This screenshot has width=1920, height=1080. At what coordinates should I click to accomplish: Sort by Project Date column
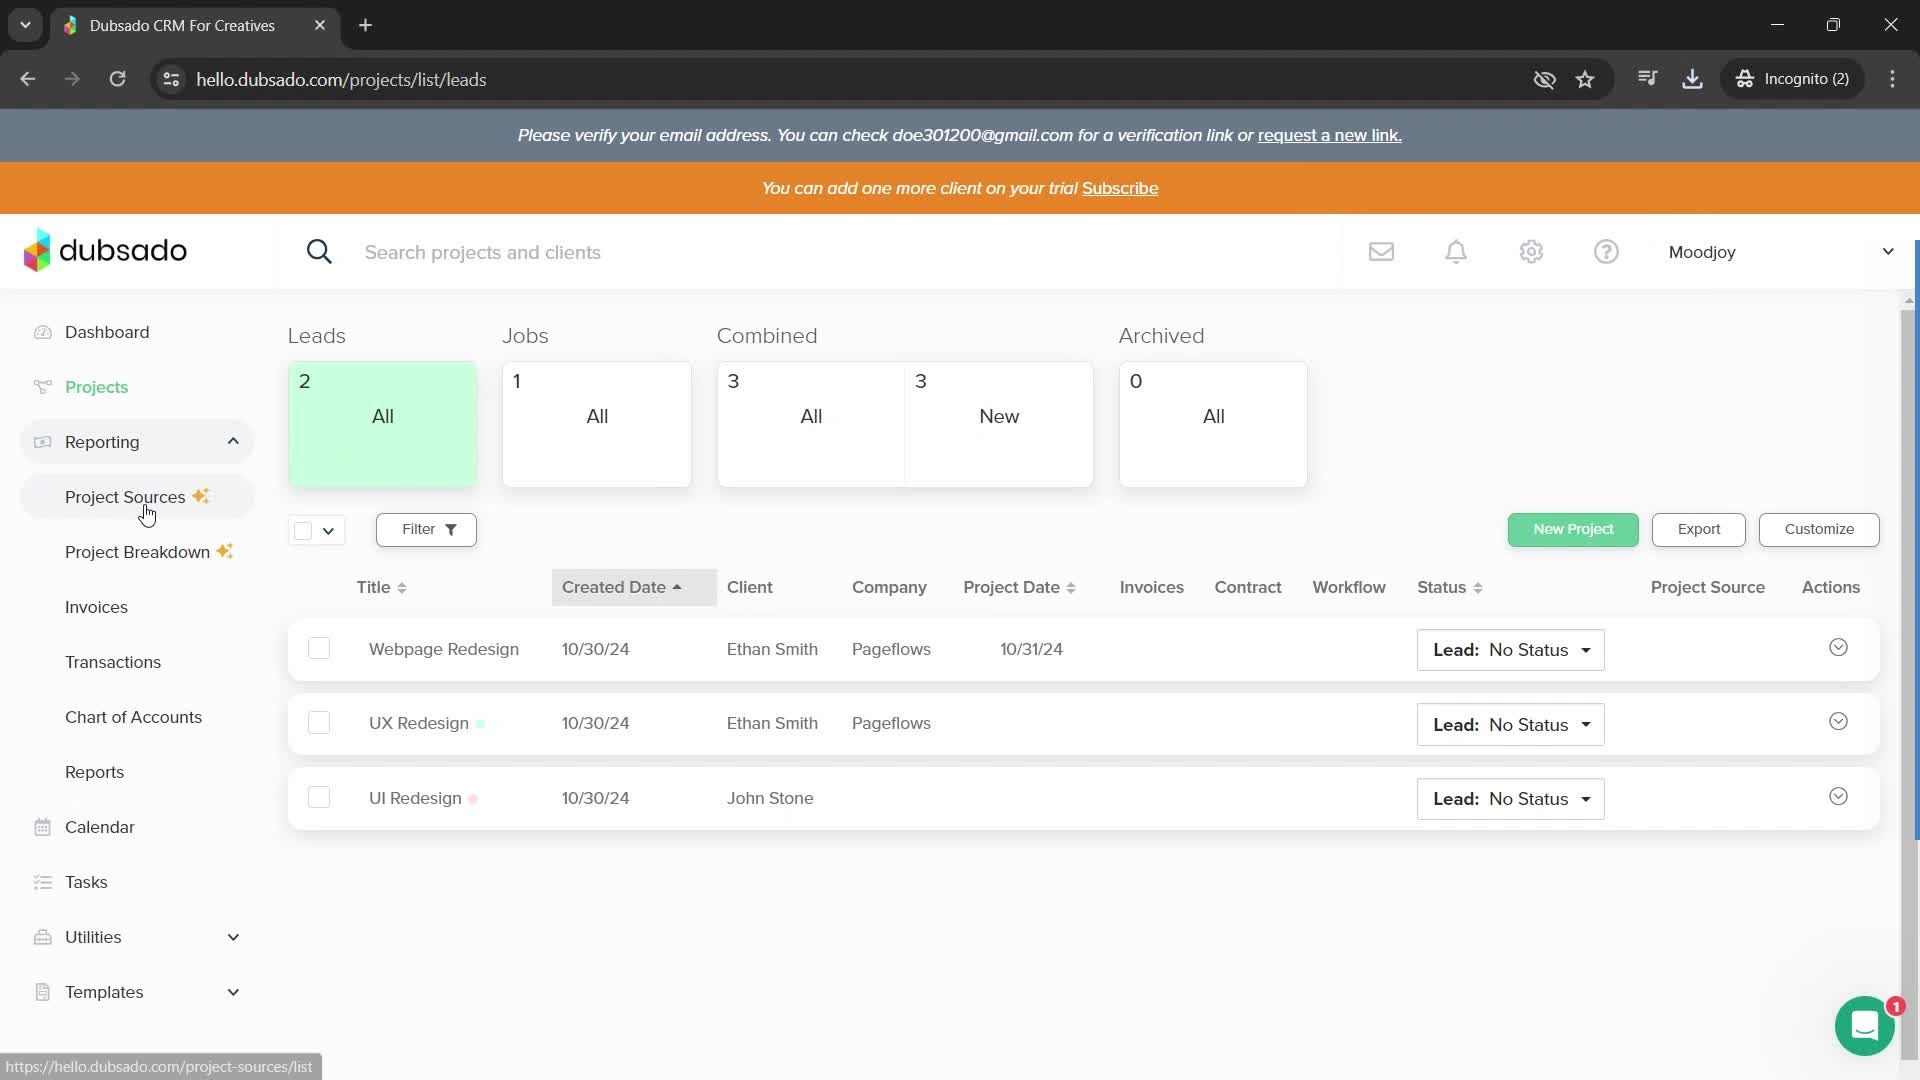pyautogui.click(x=1019, y=587)
